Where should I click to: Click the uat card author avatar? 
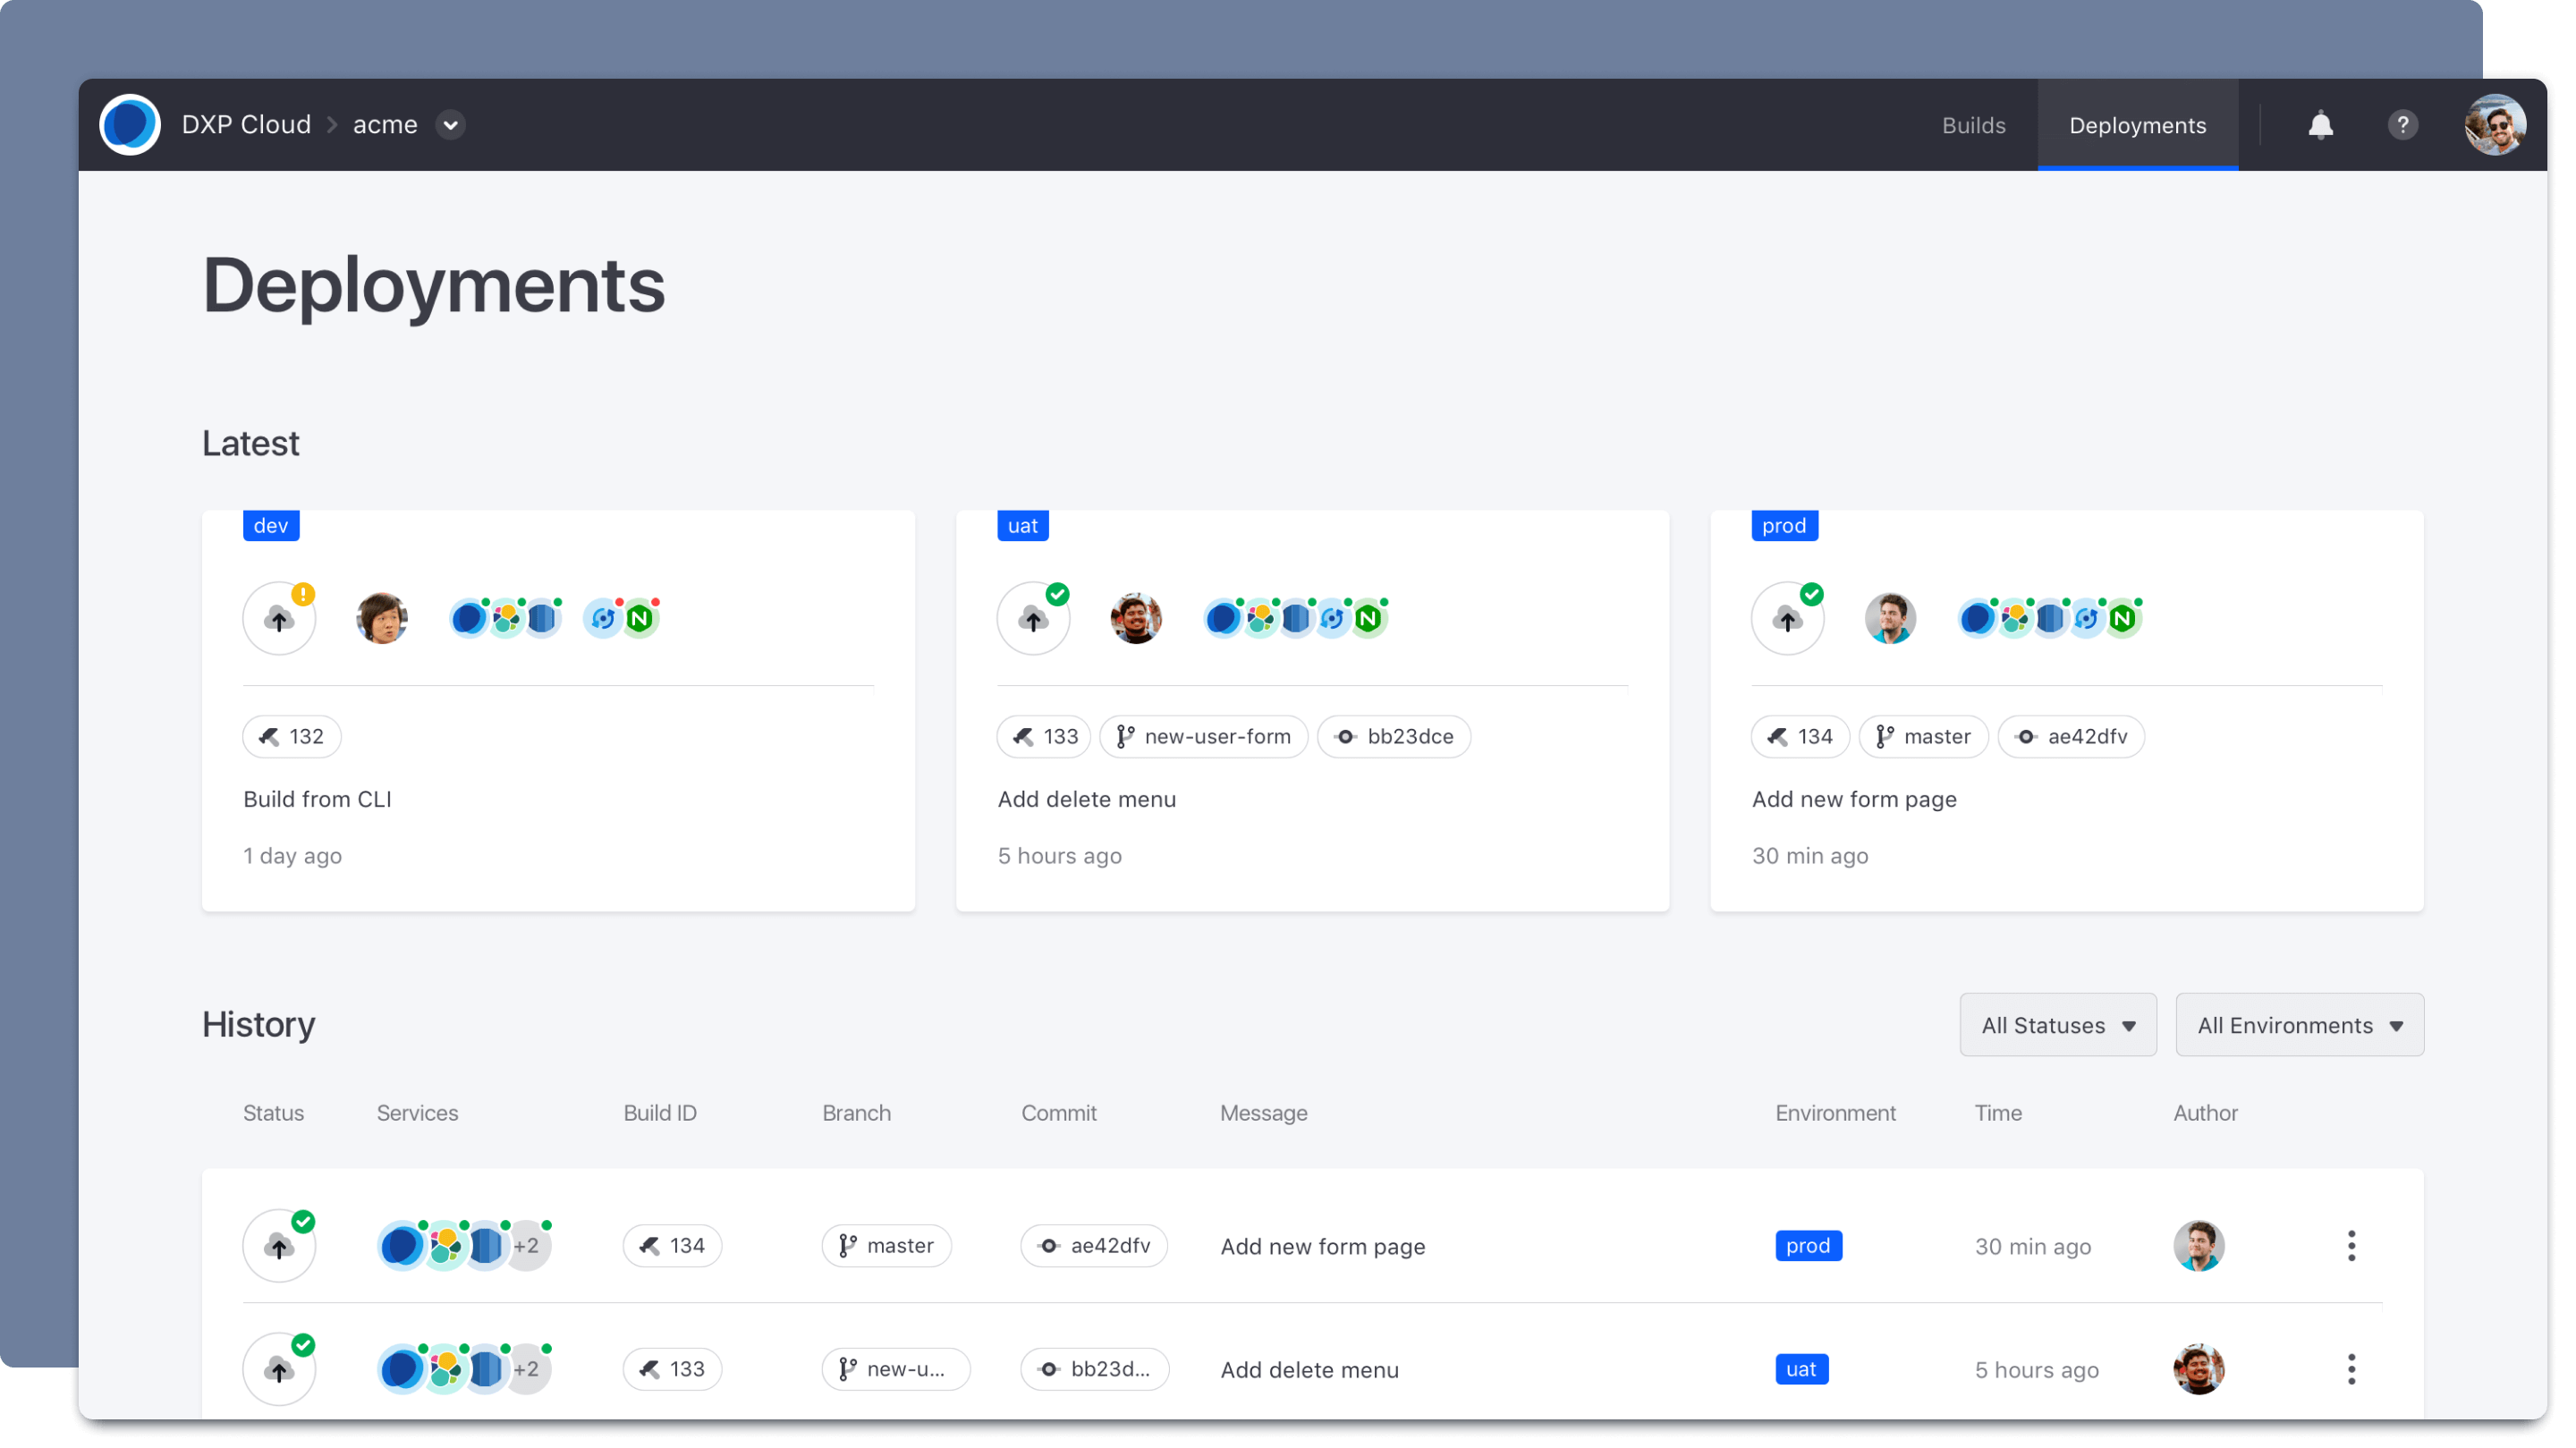1136,618
